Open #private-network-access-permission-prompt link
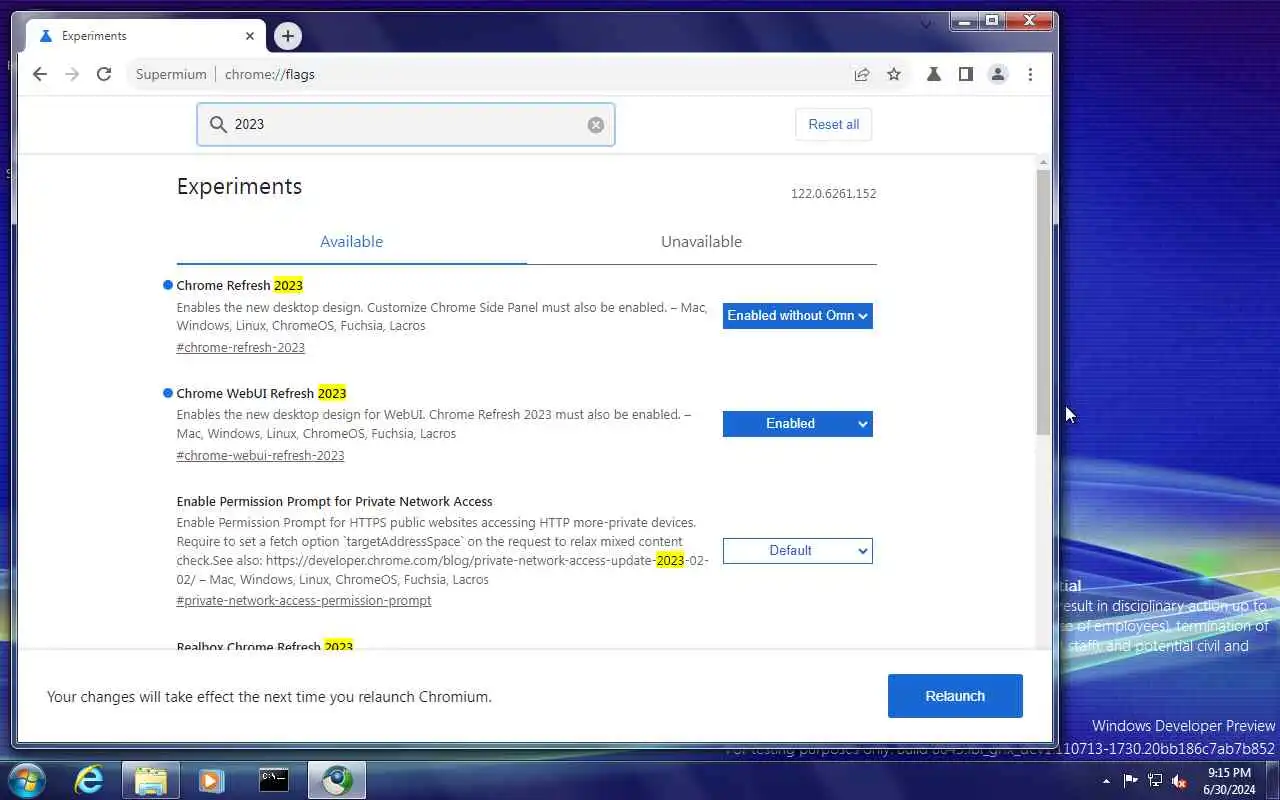This screenshot has width=1280, height=800. [x=304, y=601]
